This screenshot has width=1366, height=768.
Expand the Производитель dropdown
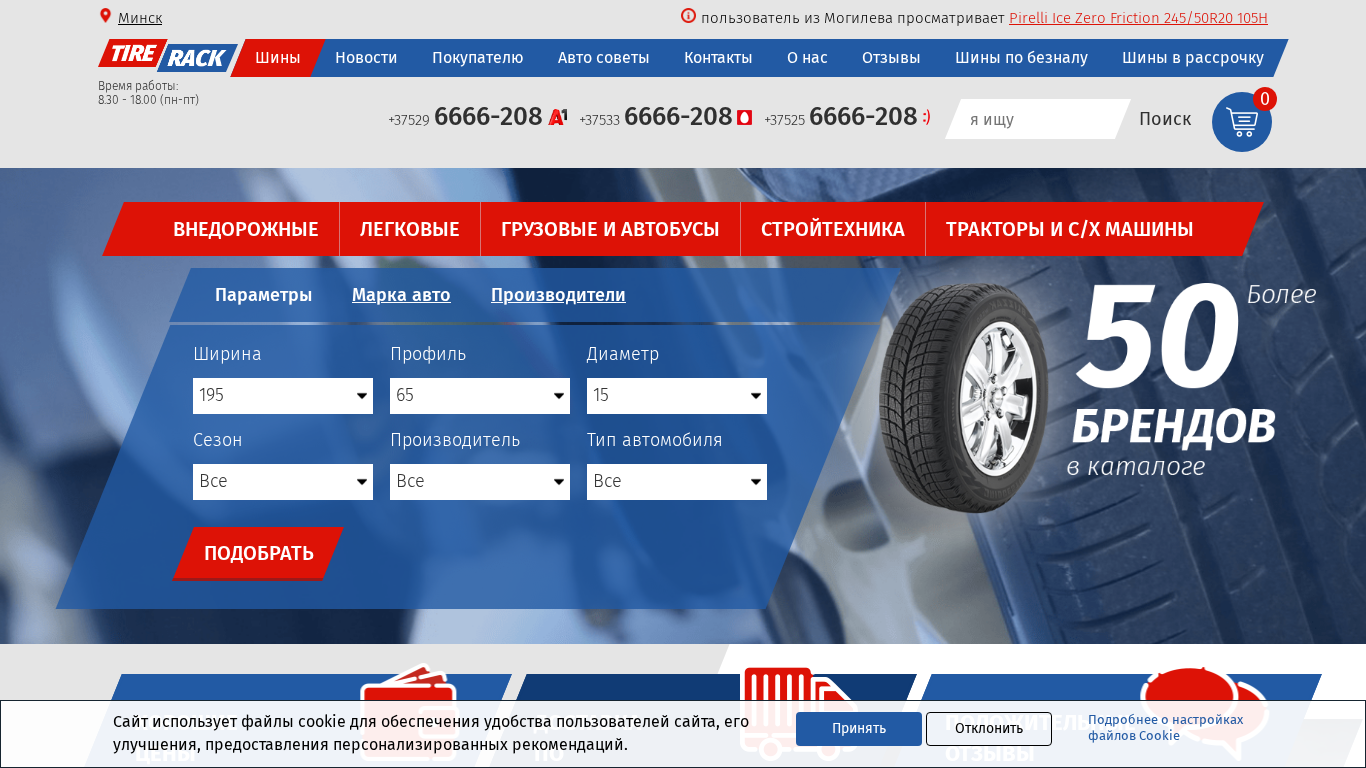click(480, 482)
